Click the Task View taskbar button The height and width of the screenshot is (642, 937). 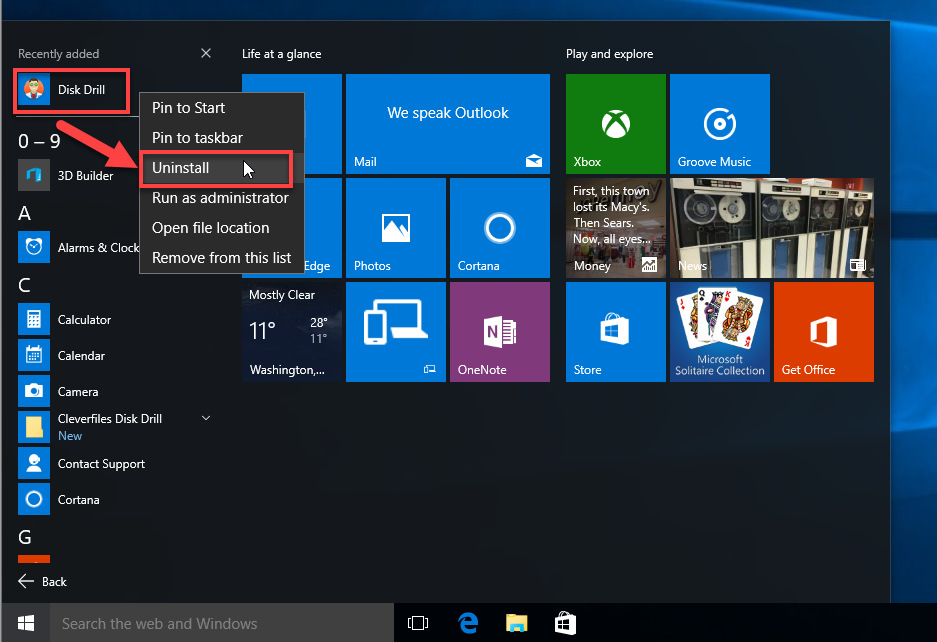(418, 623)
